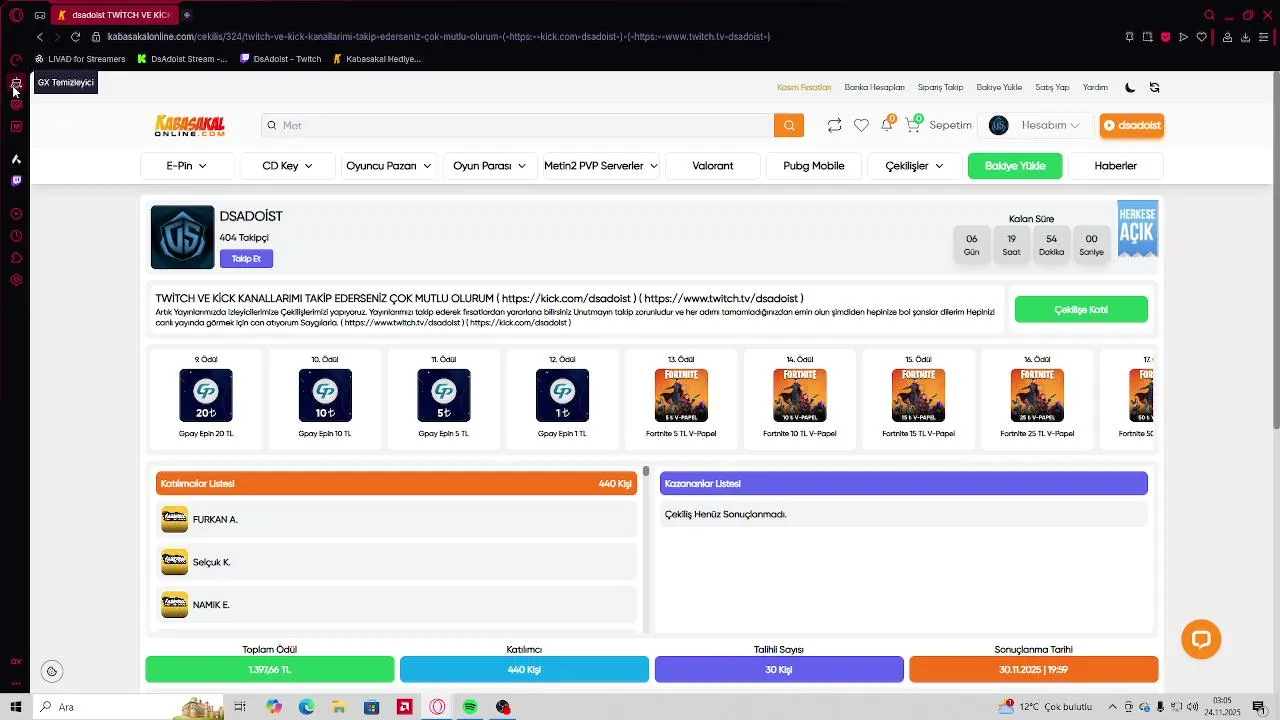Expand Oyun Parası dropdown
The height and width of the screenshot is (720, 1280).
click(x=489, y=166)
